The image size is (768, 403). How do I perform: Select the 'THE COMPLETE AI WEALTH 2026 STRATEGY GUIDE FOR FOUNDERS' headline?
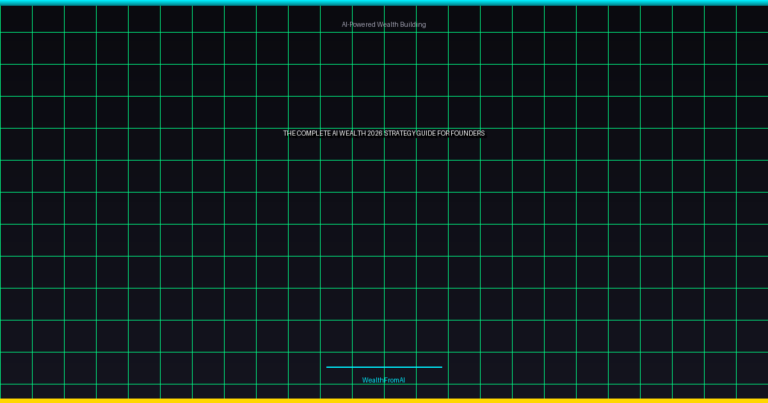(384, 133)
